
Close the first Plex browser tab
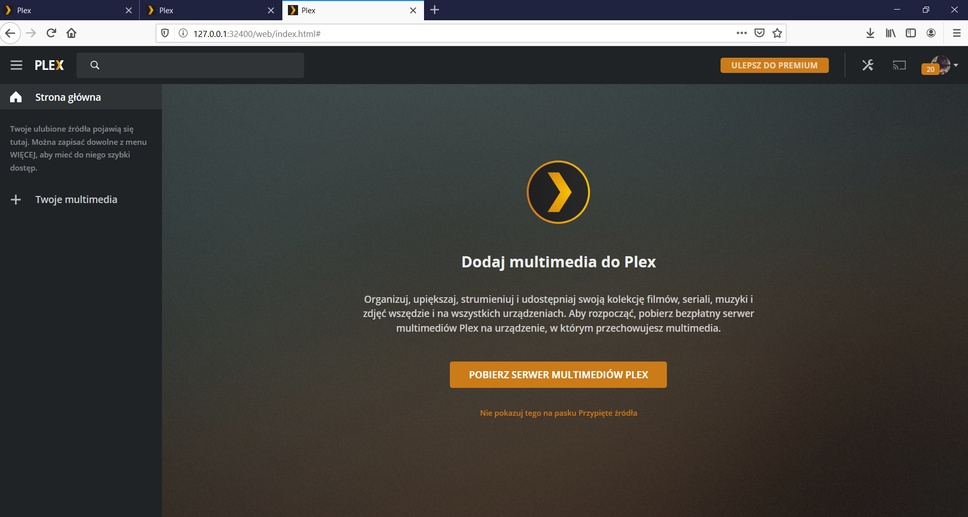128,11
